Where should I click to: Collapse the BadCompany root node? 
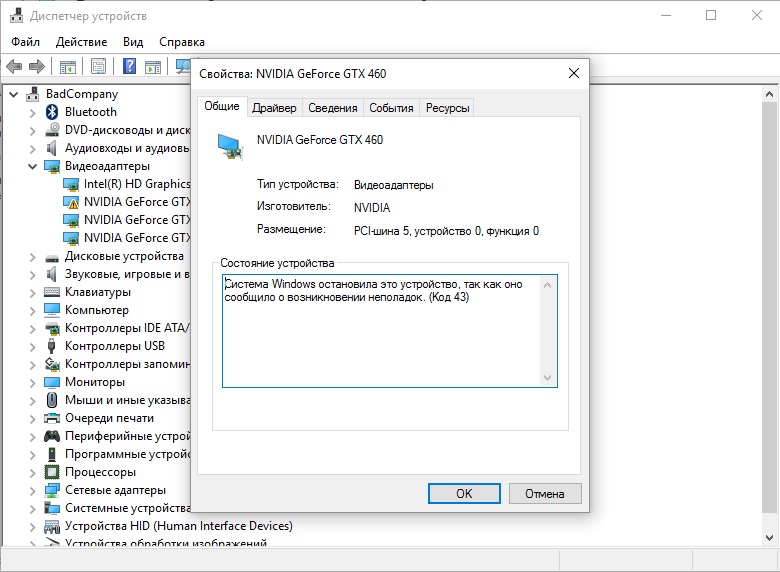[x=14, y=94]
